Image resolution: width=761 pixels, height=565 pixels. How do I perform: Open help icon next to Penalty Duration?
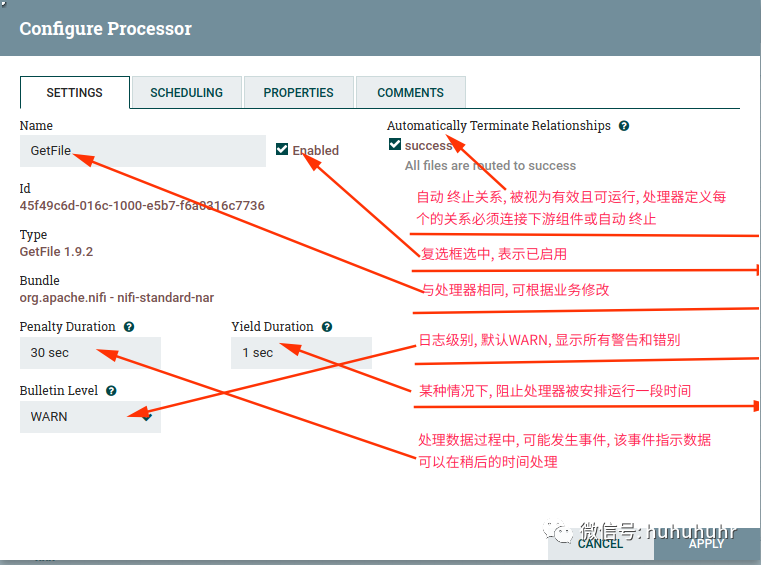pos(129,327)
